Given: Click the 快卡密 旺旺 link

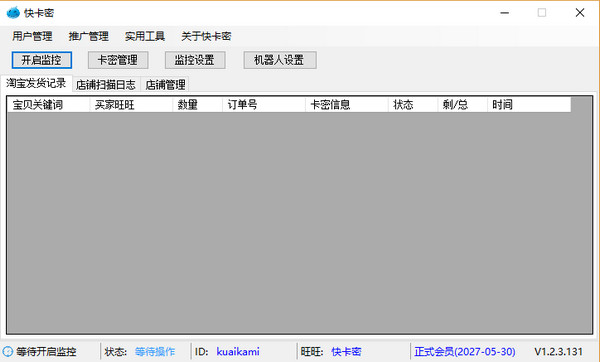Looking at the screenshot, I should pos(346,351).
